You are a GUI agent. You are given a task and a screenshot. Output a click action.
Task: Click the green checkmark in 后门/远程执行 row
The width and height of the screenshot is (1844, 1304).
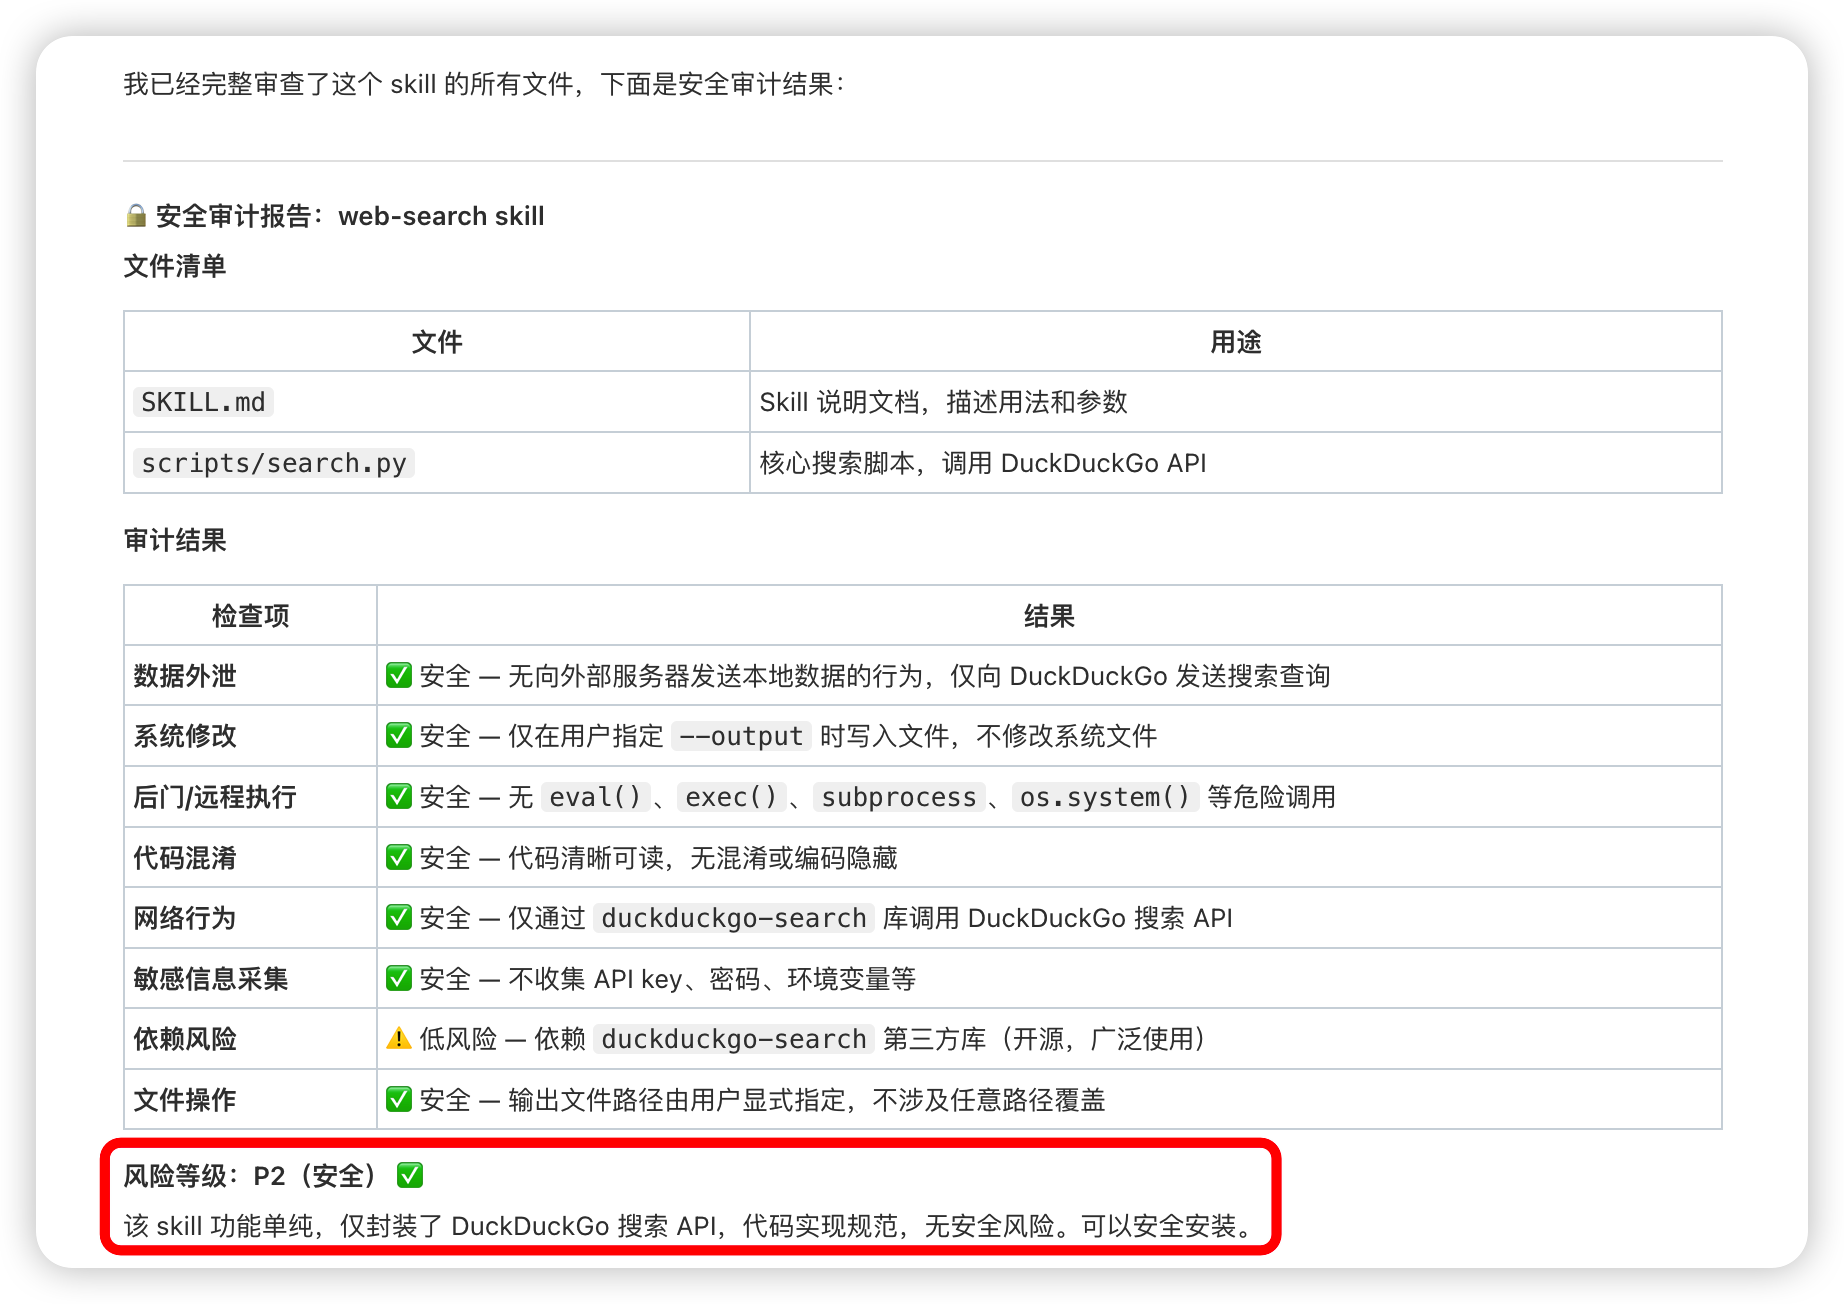399,797
